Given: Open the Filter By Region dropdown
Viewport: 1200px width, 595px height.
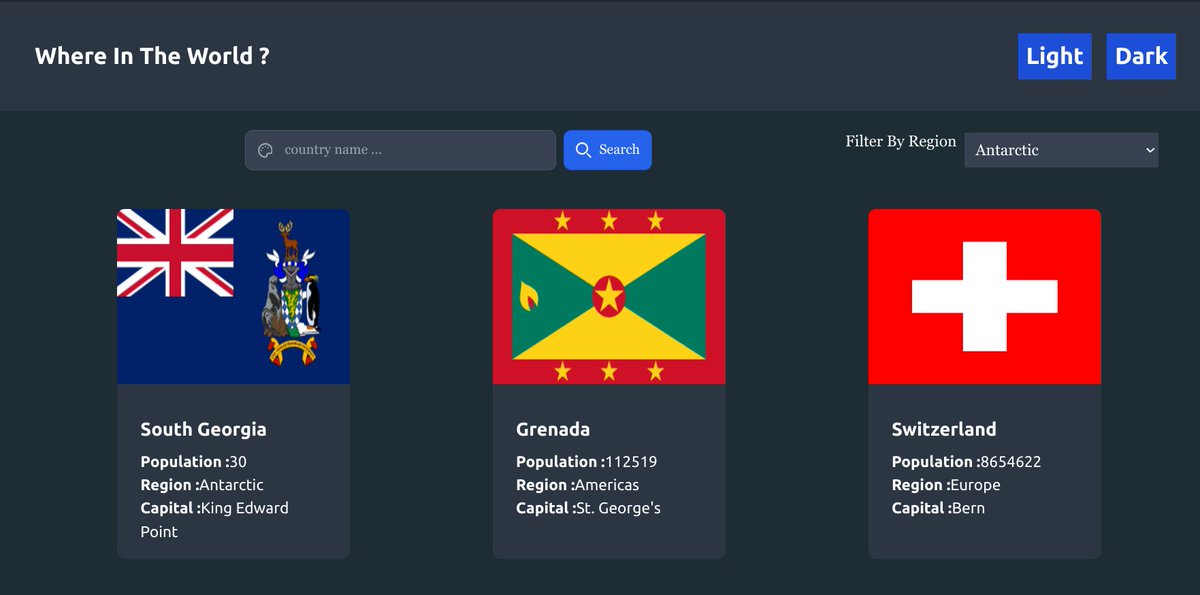Looking at the screenshot, I should click(x=1061, y=150).
